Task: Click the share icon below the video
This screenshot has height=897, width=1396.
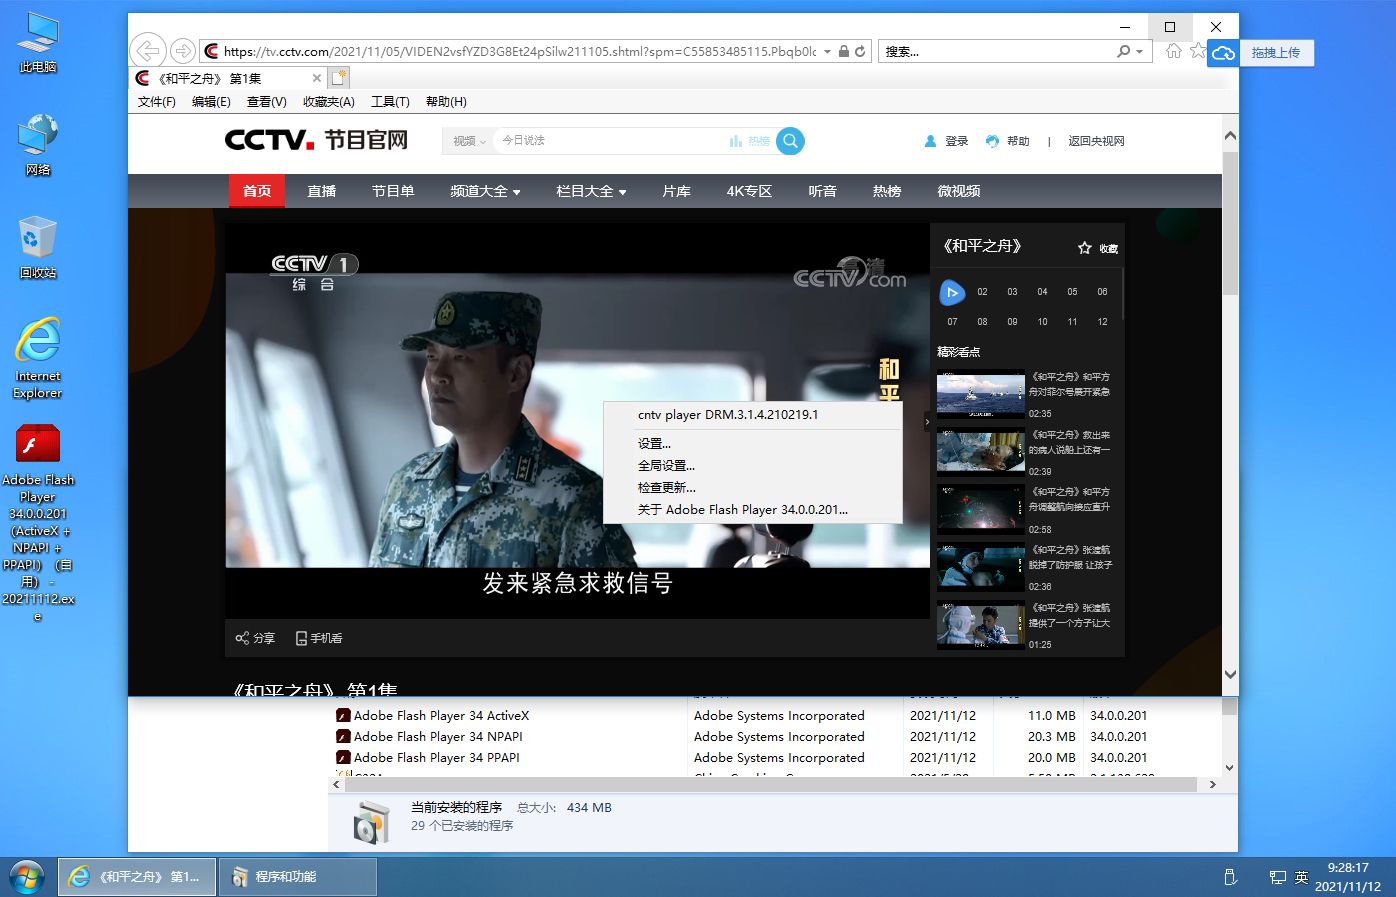Action: (242, 638)
